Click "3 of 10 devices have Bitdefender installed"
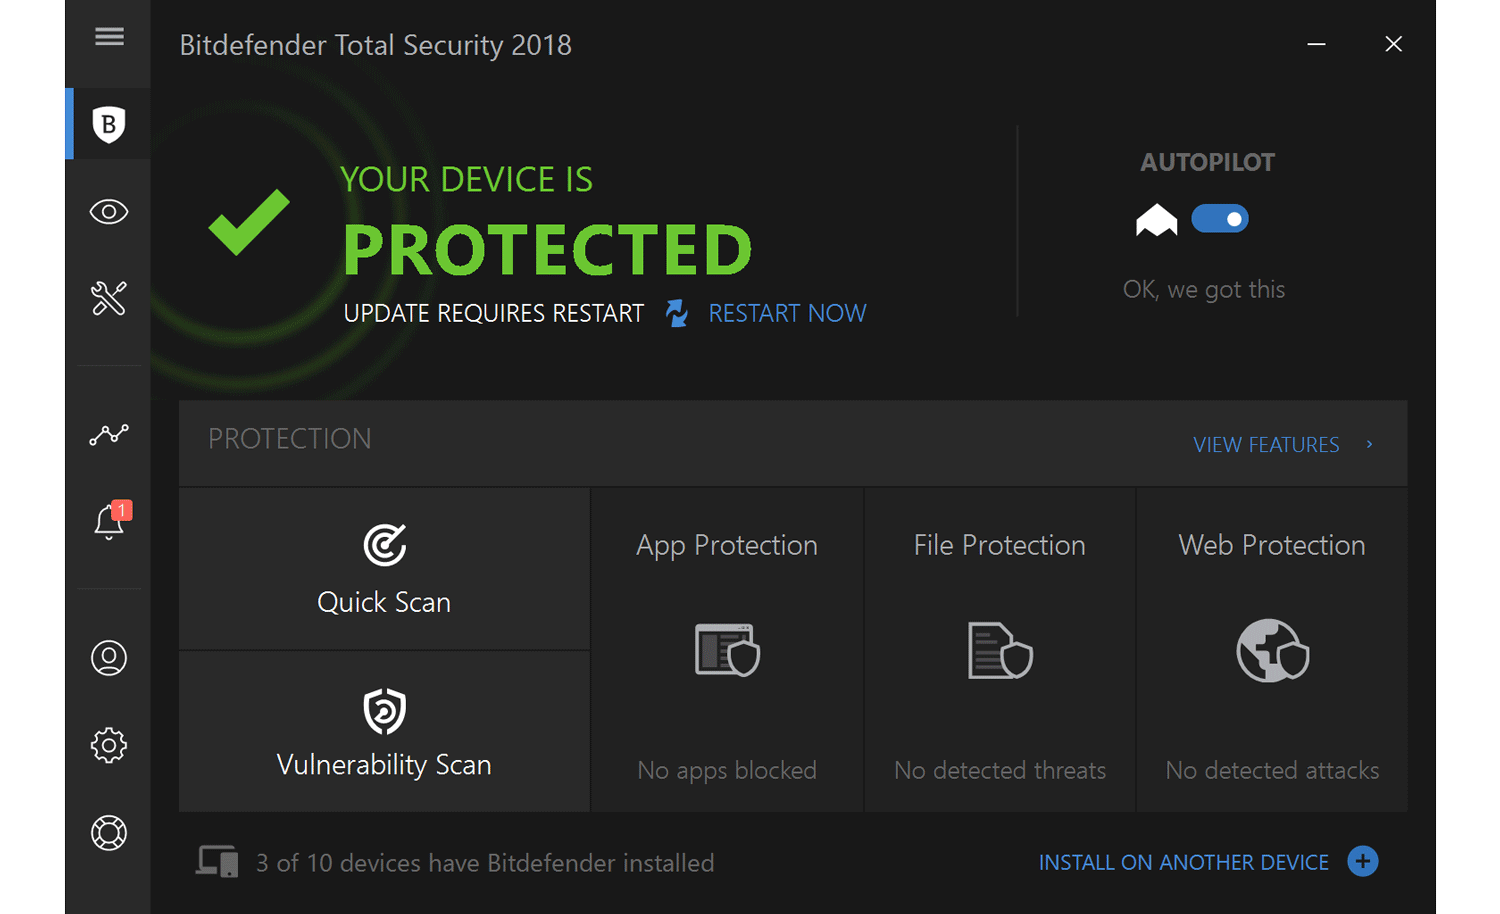The width and height of the screenshot is (1500, 914). 485,863
